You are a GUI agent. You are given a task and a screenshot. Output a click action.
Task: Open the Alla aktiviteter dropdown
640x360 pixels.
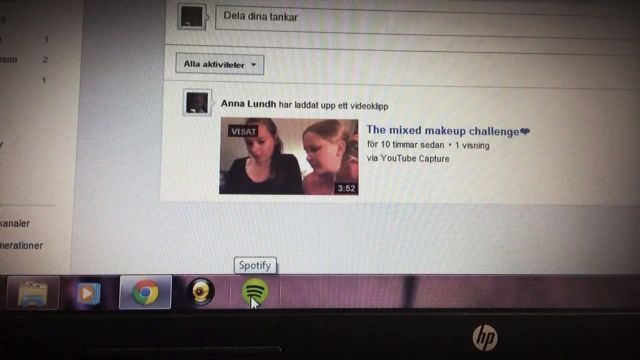click(220, 64)
